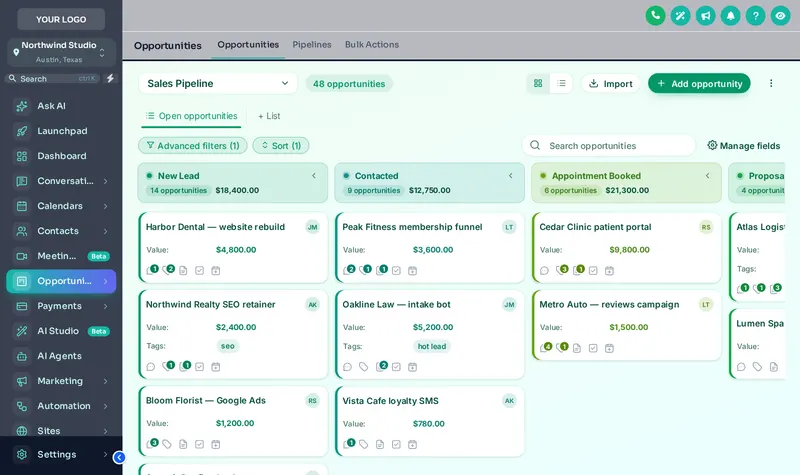
Task: Click calendar icon on Harbor Dental card
Action: tap(216, 270)
